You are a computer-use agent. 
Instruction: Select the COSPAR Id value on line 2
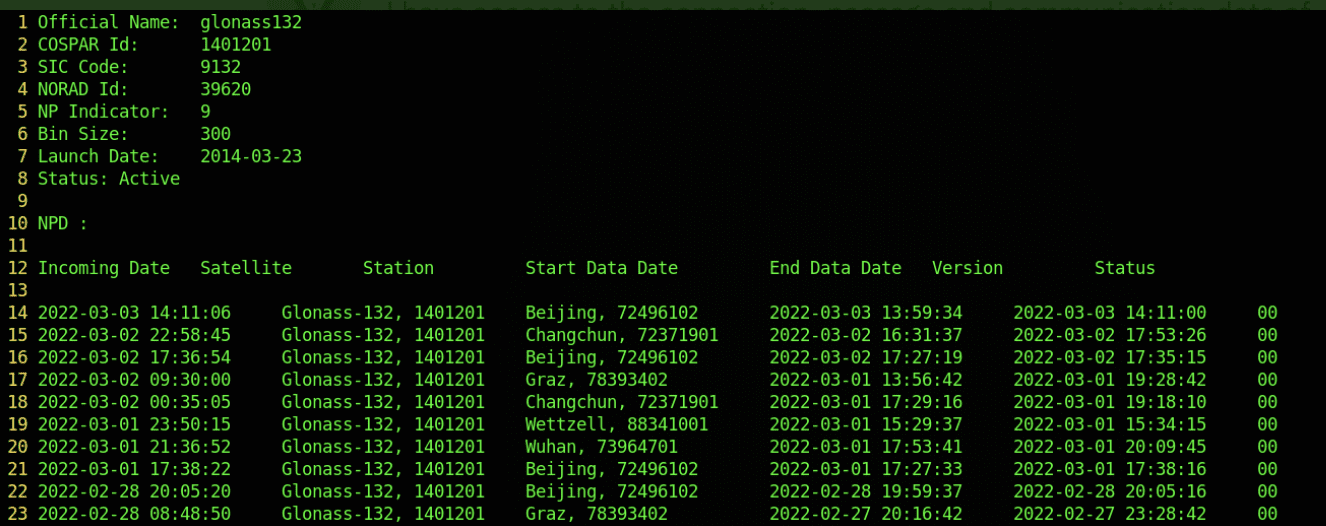[x=236, y=45]
